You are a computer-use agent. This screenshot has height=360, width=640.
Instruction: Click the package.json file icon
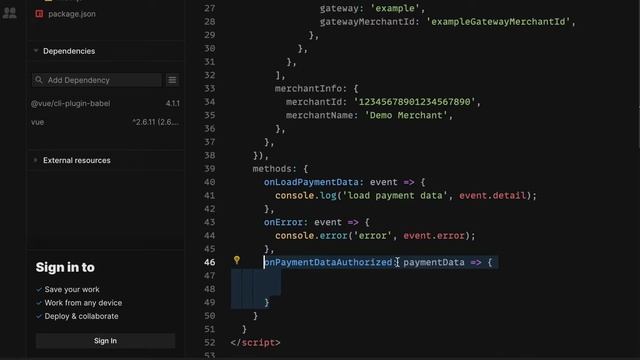[x=39, y=14]
